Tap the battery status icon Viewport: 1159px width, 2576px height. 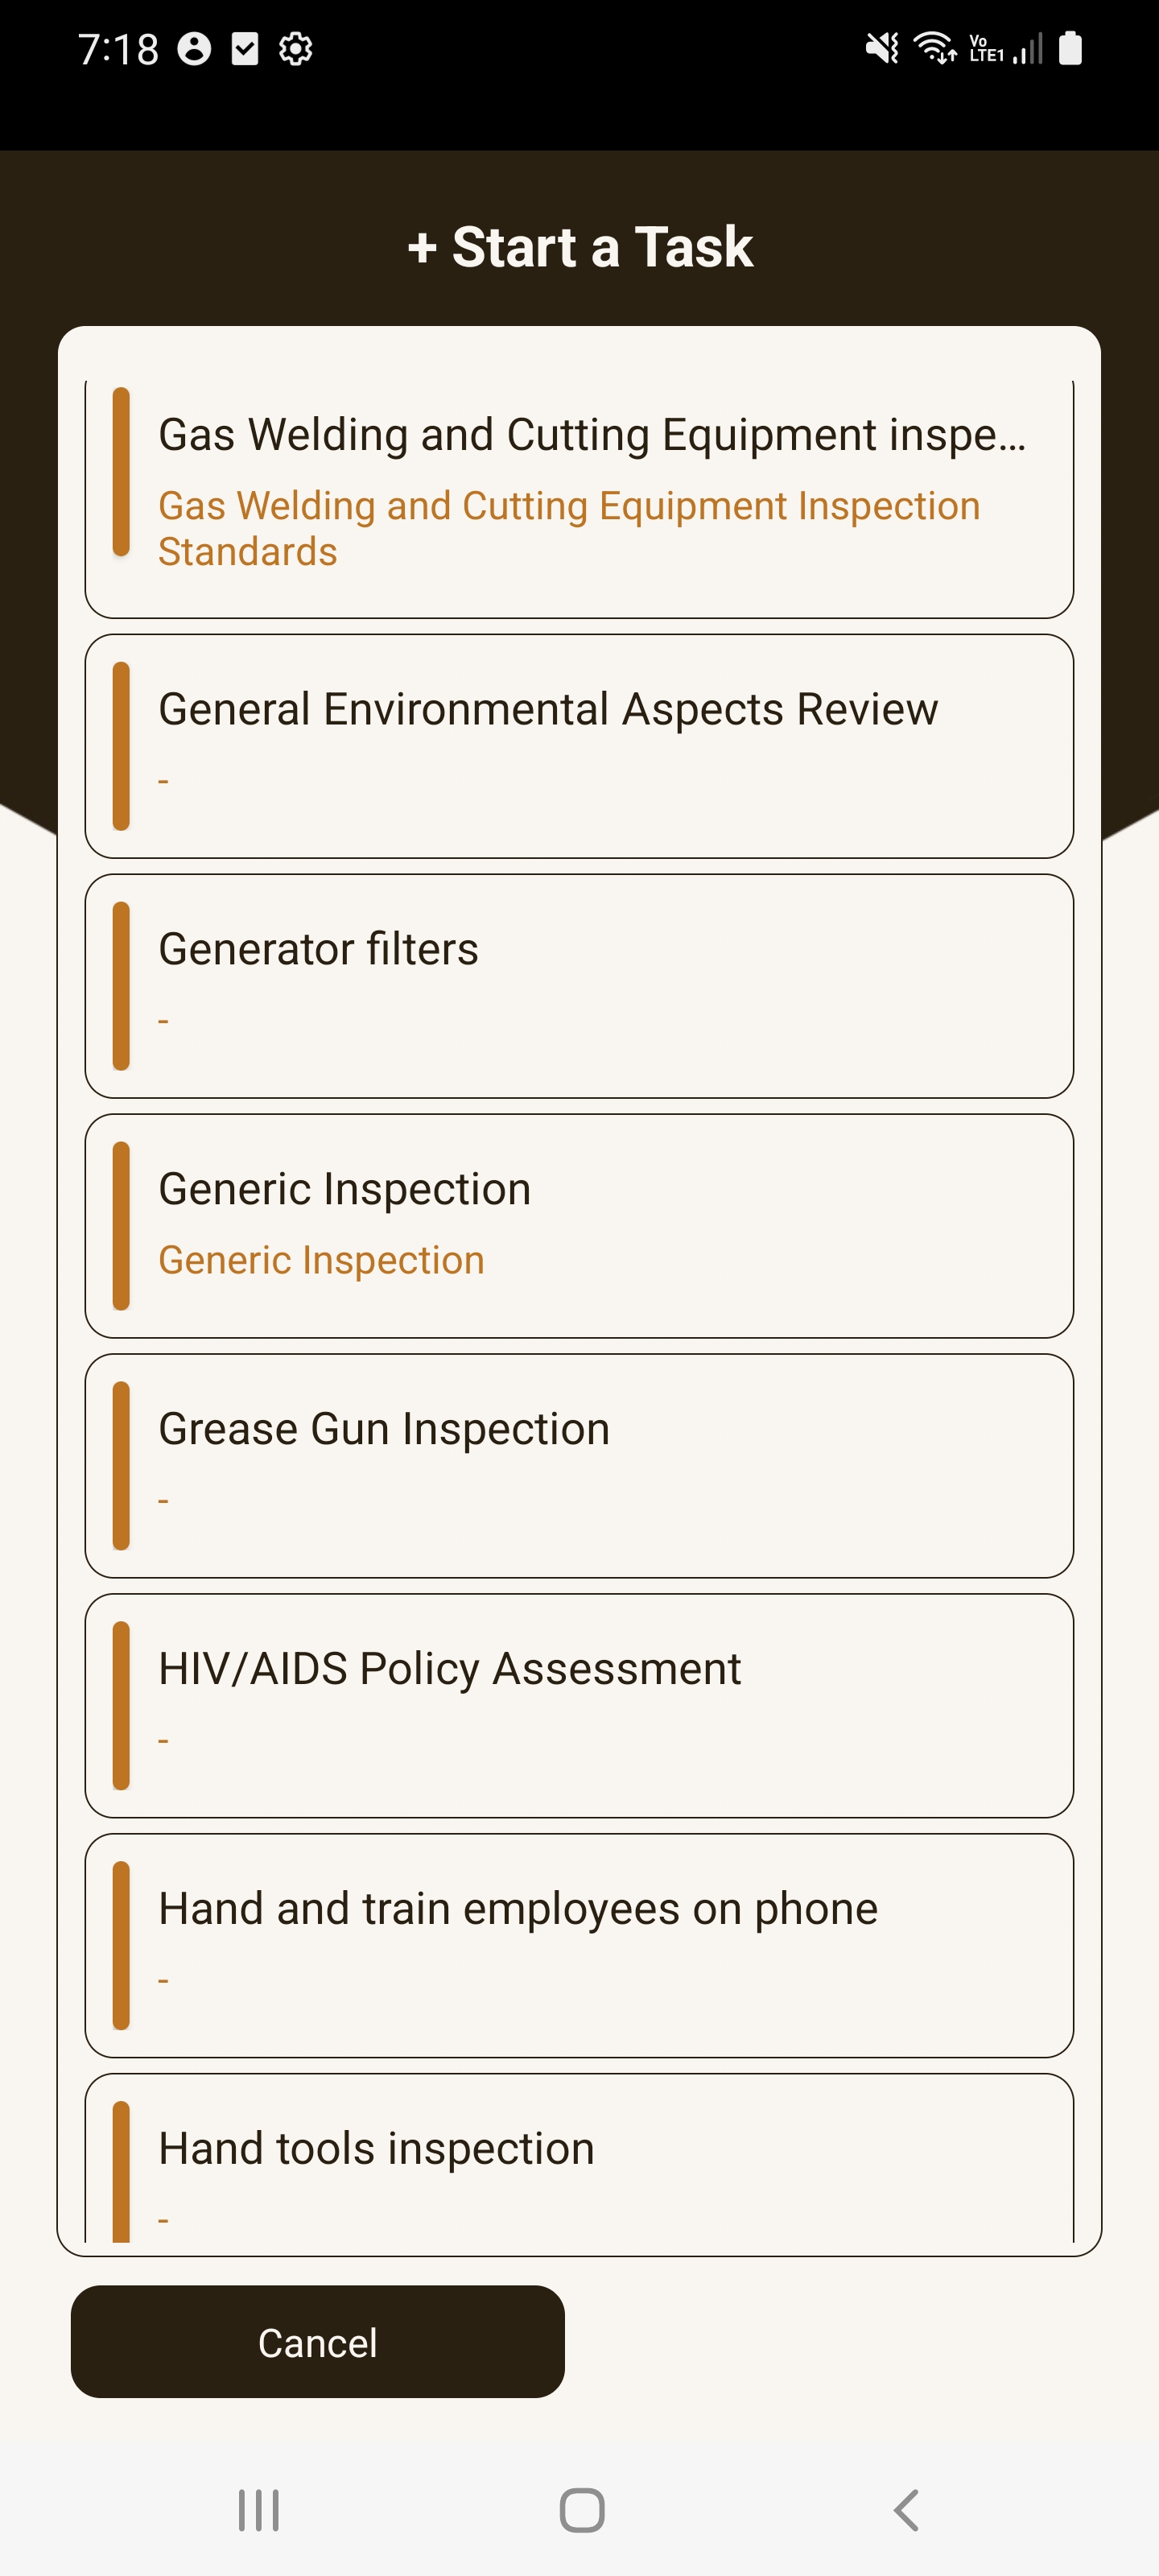[x=1070, y=48]
